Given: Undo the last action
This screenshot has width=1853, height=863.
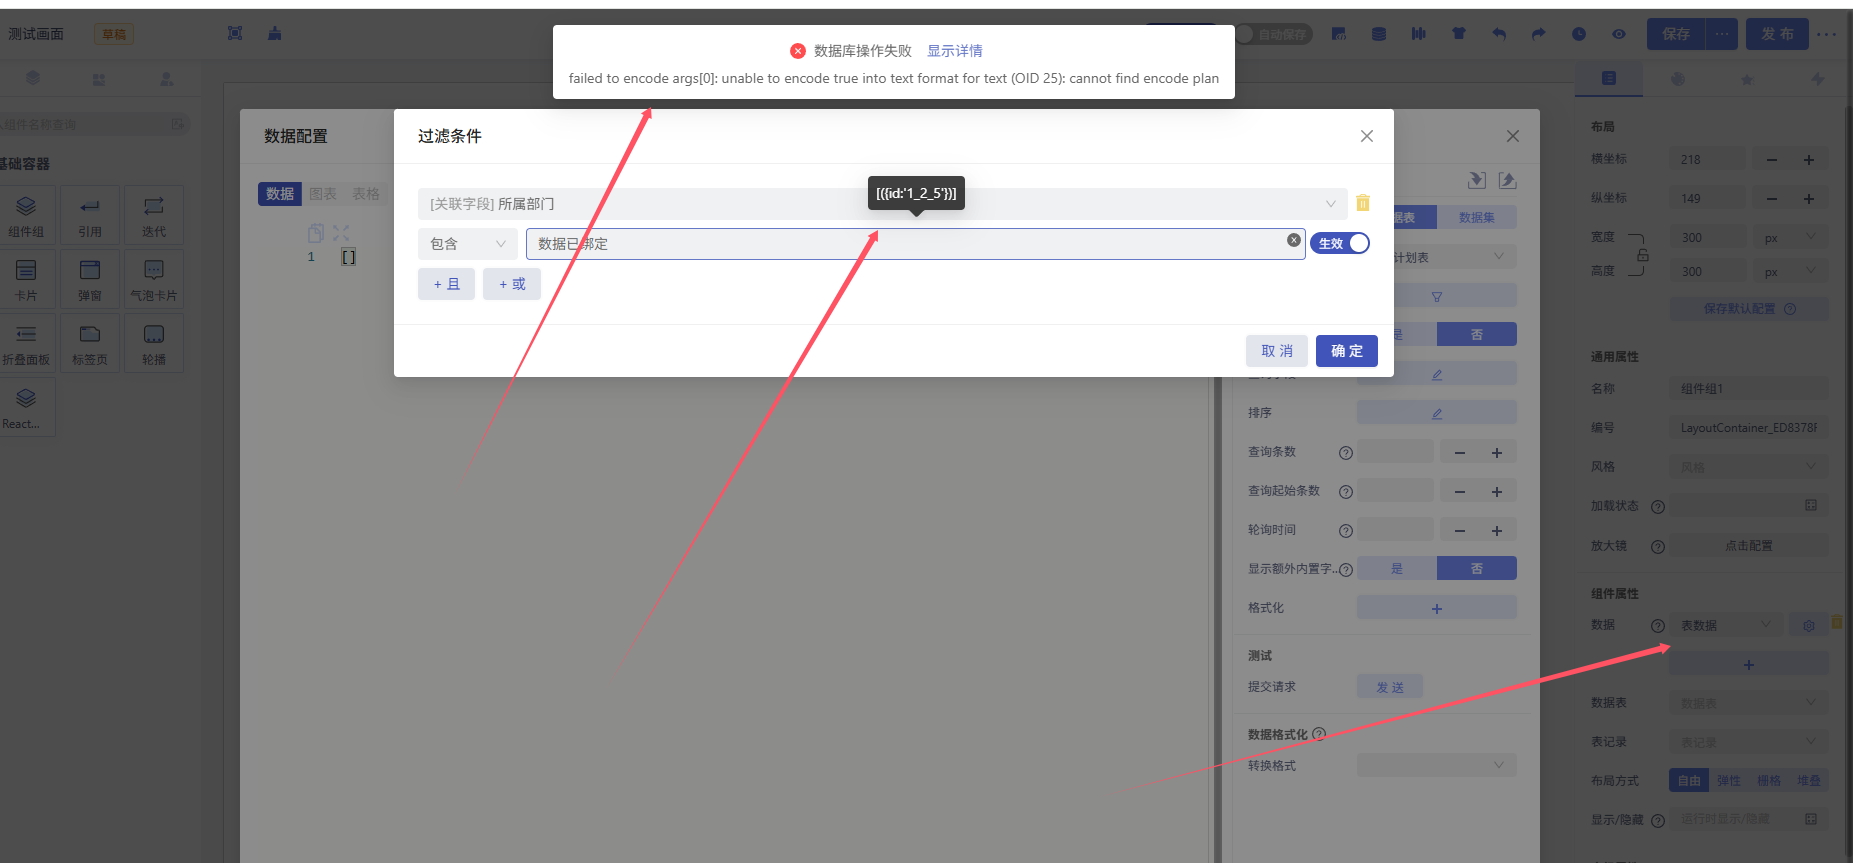Looking at the screenshot, I should [x=1499, y=34].
